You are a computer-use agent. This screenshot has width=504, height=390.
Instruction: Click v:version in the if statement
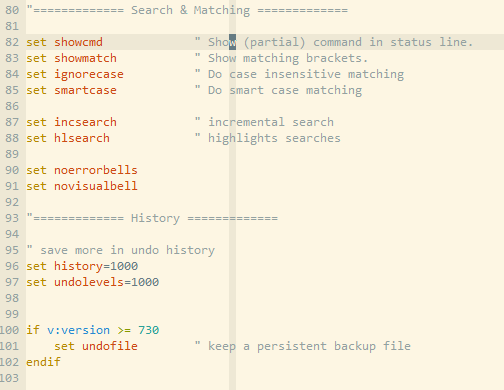pos(78,330)
